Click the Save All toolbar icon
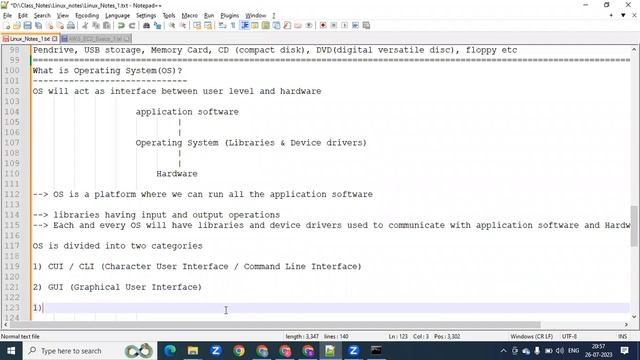The height and width of the screenshot is (360, 640). tap(38, 26)
